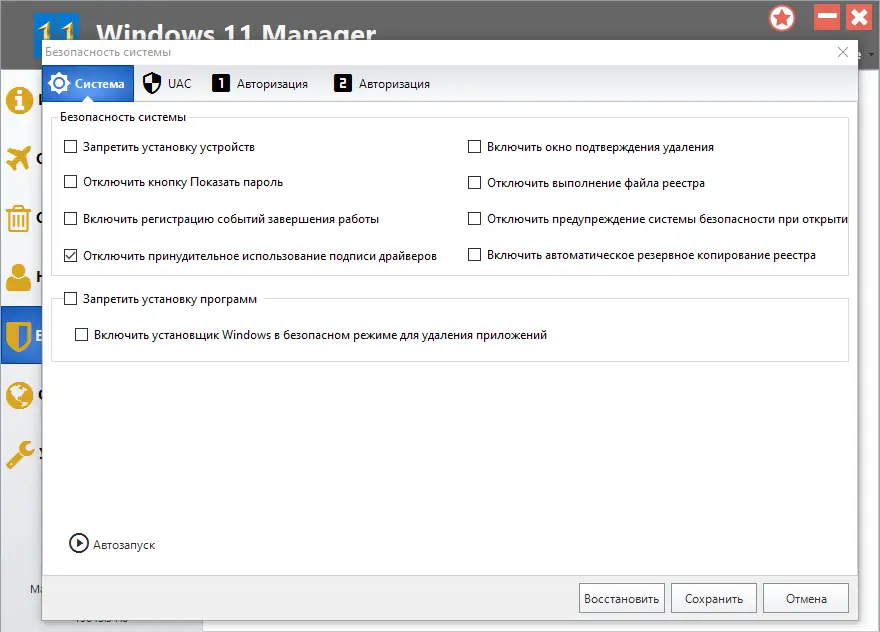
Task: Open the trash bin Cleaner section
Action: click(x=20, y=218)
